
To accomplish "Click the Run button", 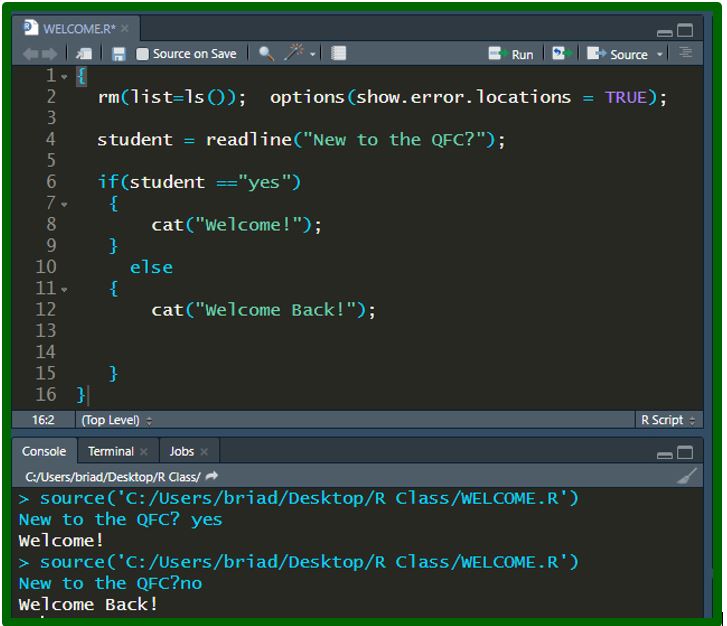I will click(511, 54).
